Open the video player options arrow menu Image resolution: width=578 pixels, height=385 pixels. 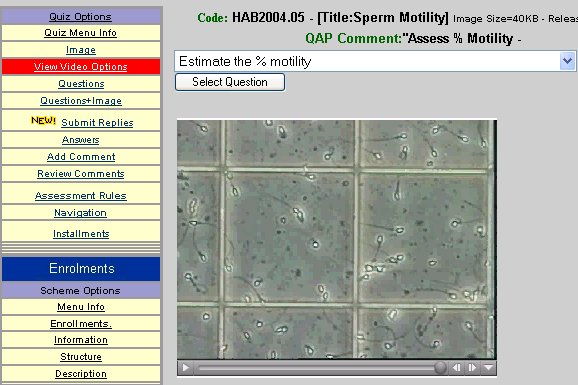tap(488, 368)
